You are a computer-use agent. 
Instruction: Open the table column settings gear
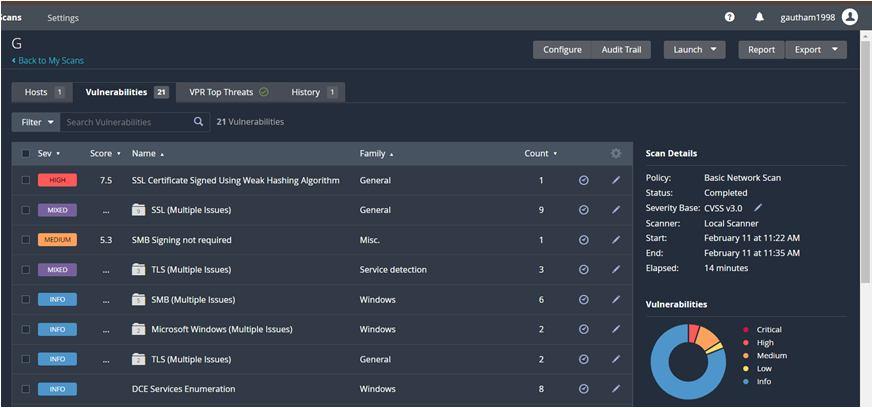pos(616,153)
